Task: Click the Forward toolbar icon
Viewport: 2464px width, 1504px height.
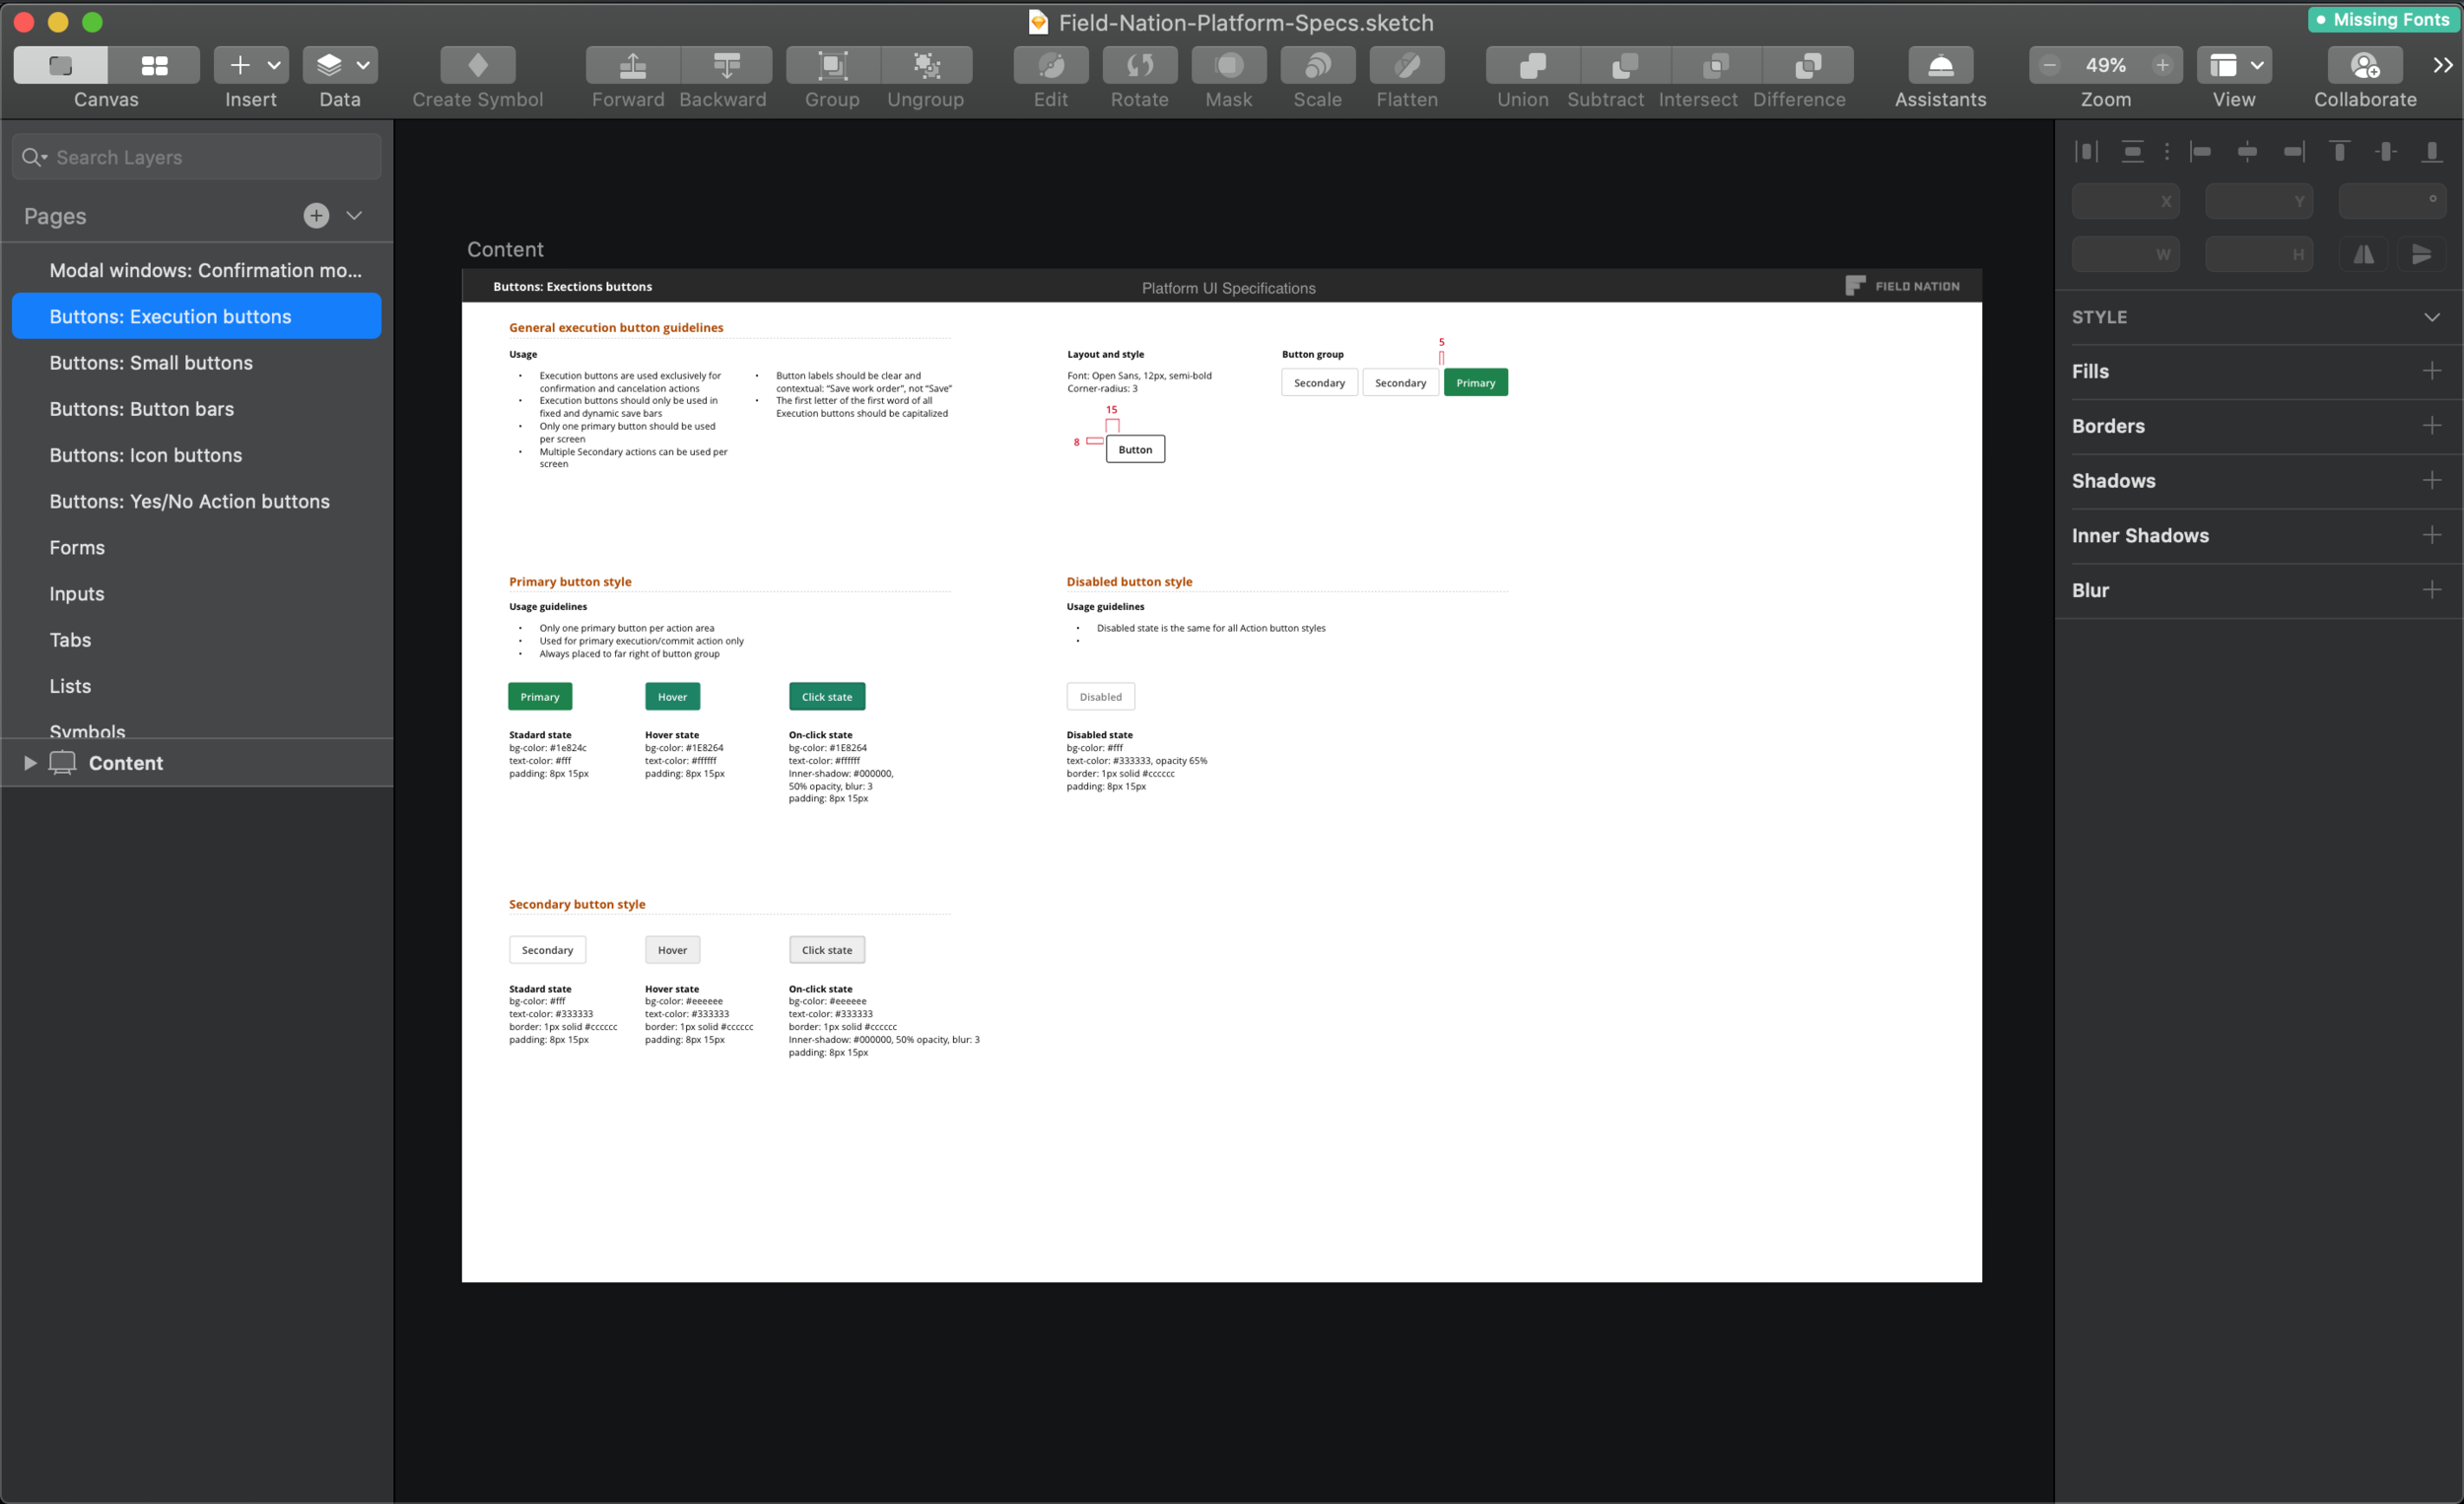Action: coord(632,65)
